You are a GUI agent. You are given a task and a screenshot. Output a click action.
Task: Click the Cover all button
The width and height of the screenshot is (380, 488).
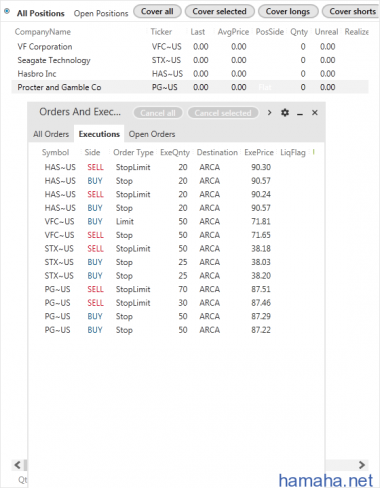coord(157,11)
